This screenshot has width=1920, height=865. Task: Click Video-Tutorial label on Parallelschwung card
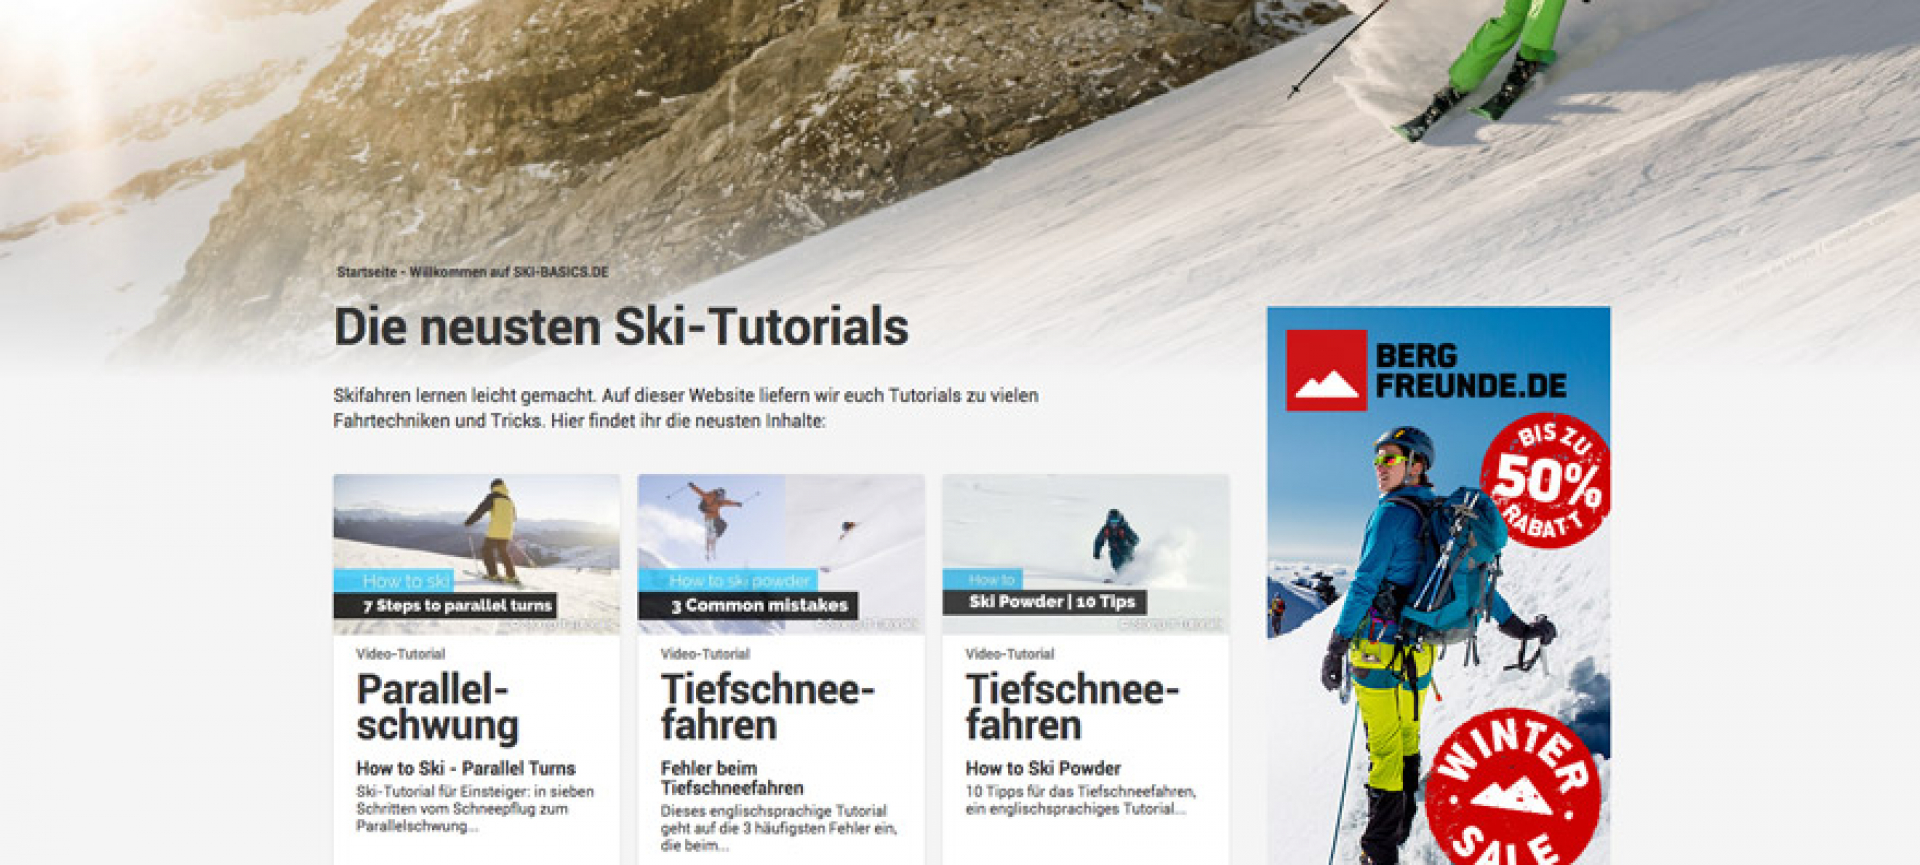pos(401,654)
